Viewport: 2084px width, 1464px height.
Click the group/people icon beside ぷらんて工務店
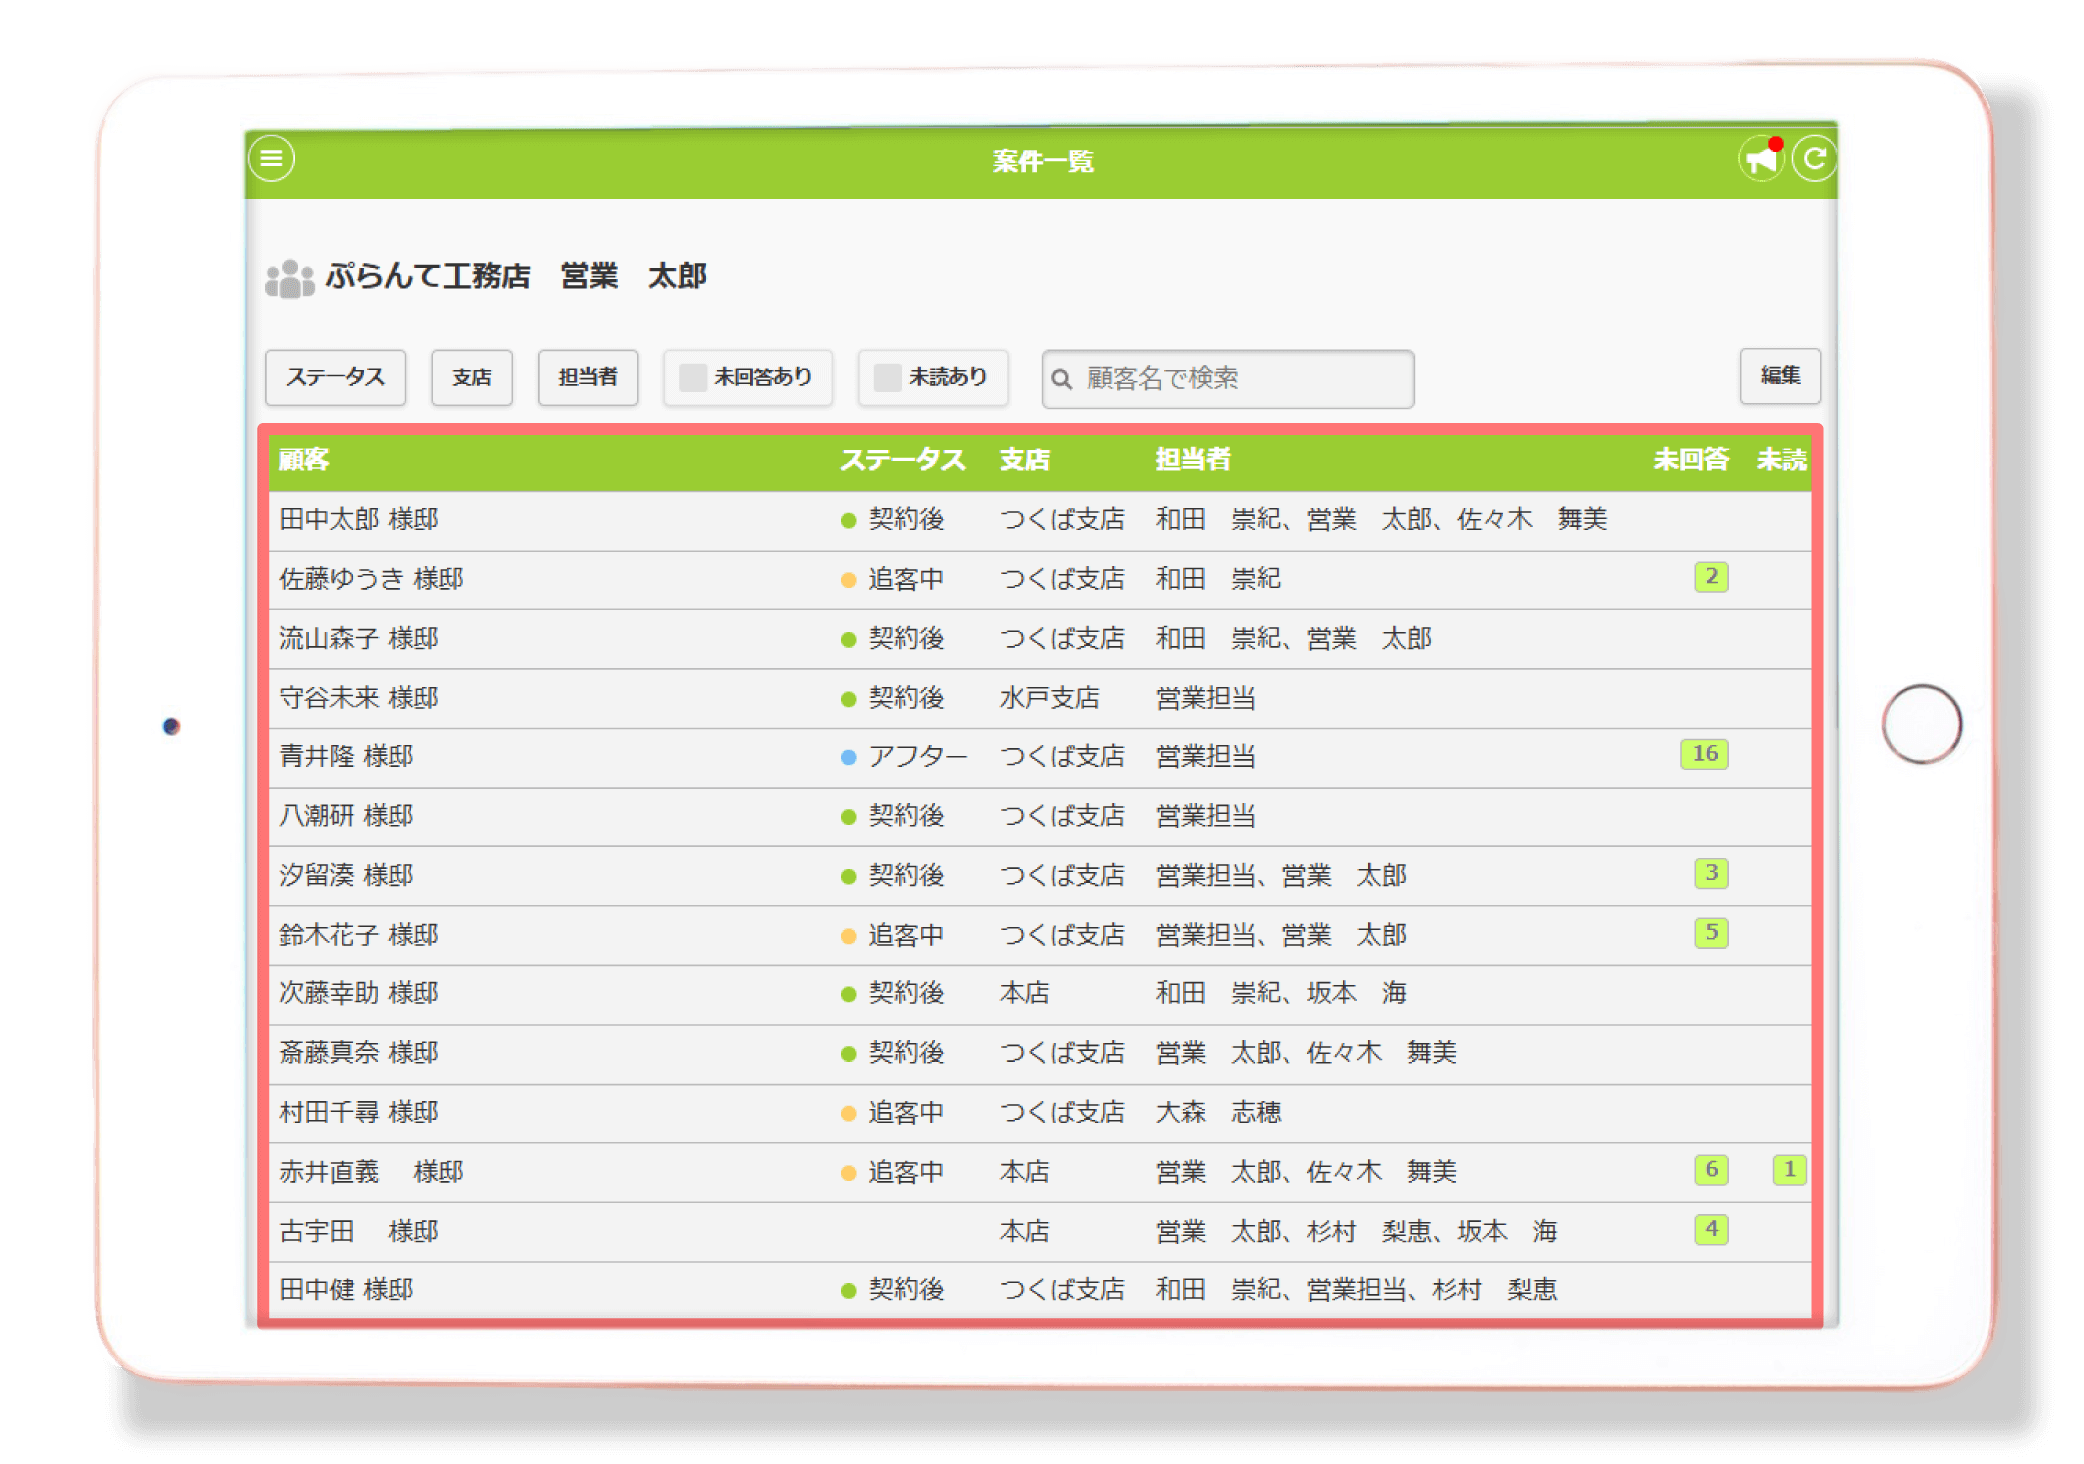(x=288, y=278)
